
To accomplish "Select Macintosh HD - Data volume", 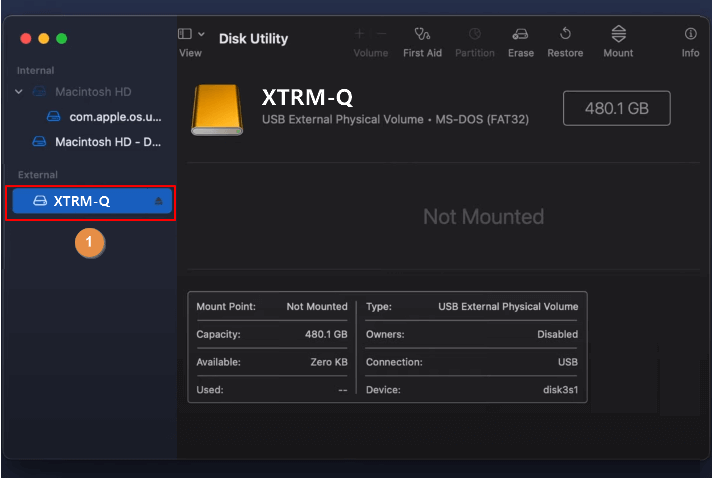I will pos(108,142).
